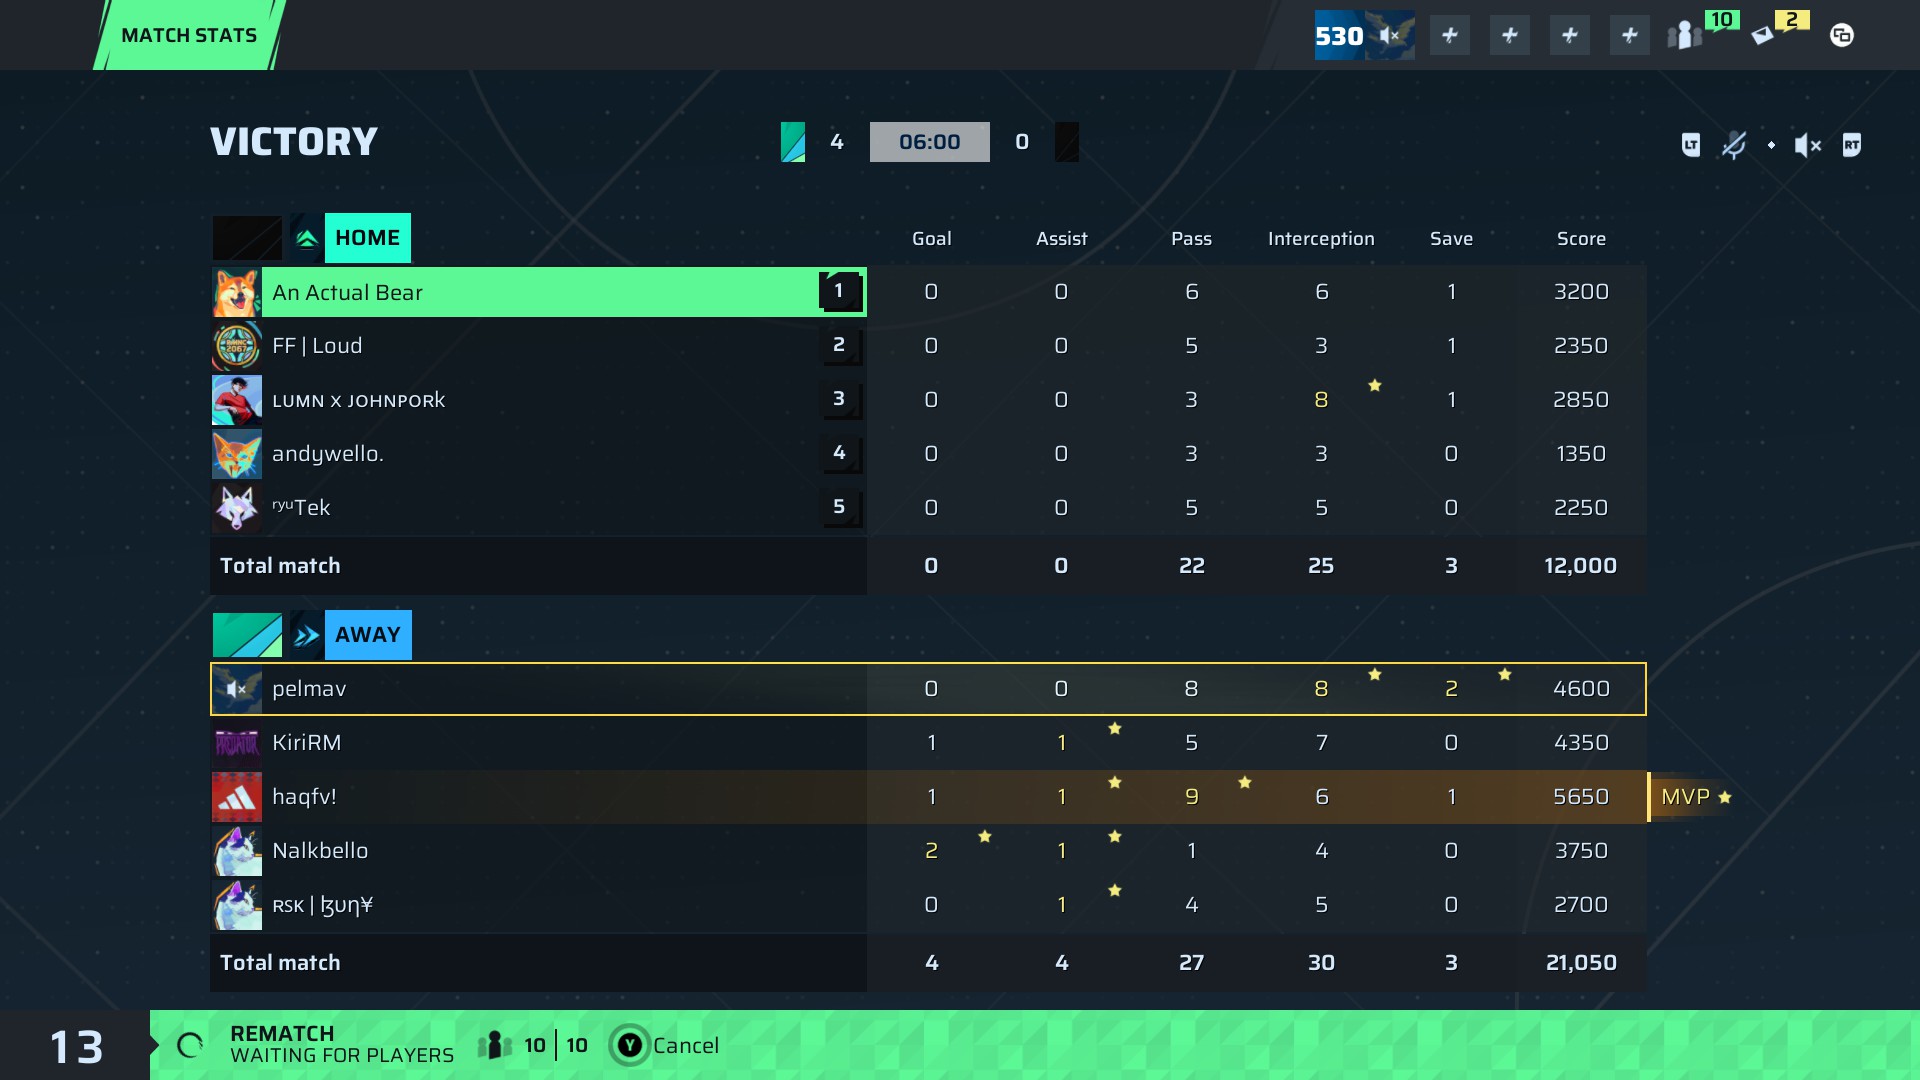The height and width of the screenshot is (1080, 1920).
Task: Click the AWAY total score 21,050
Action: click(1581, 963)
